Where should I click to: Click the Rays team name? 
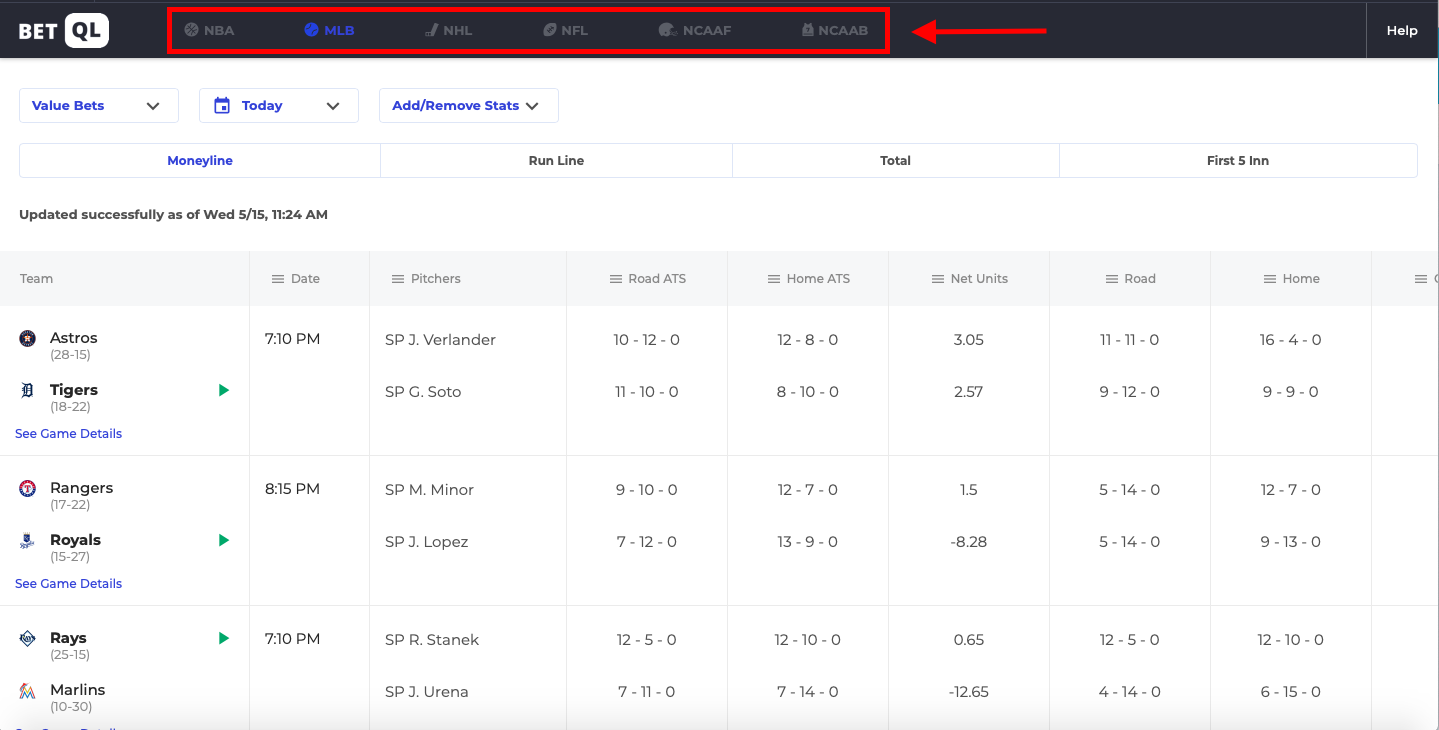click(x=68, y=638)
